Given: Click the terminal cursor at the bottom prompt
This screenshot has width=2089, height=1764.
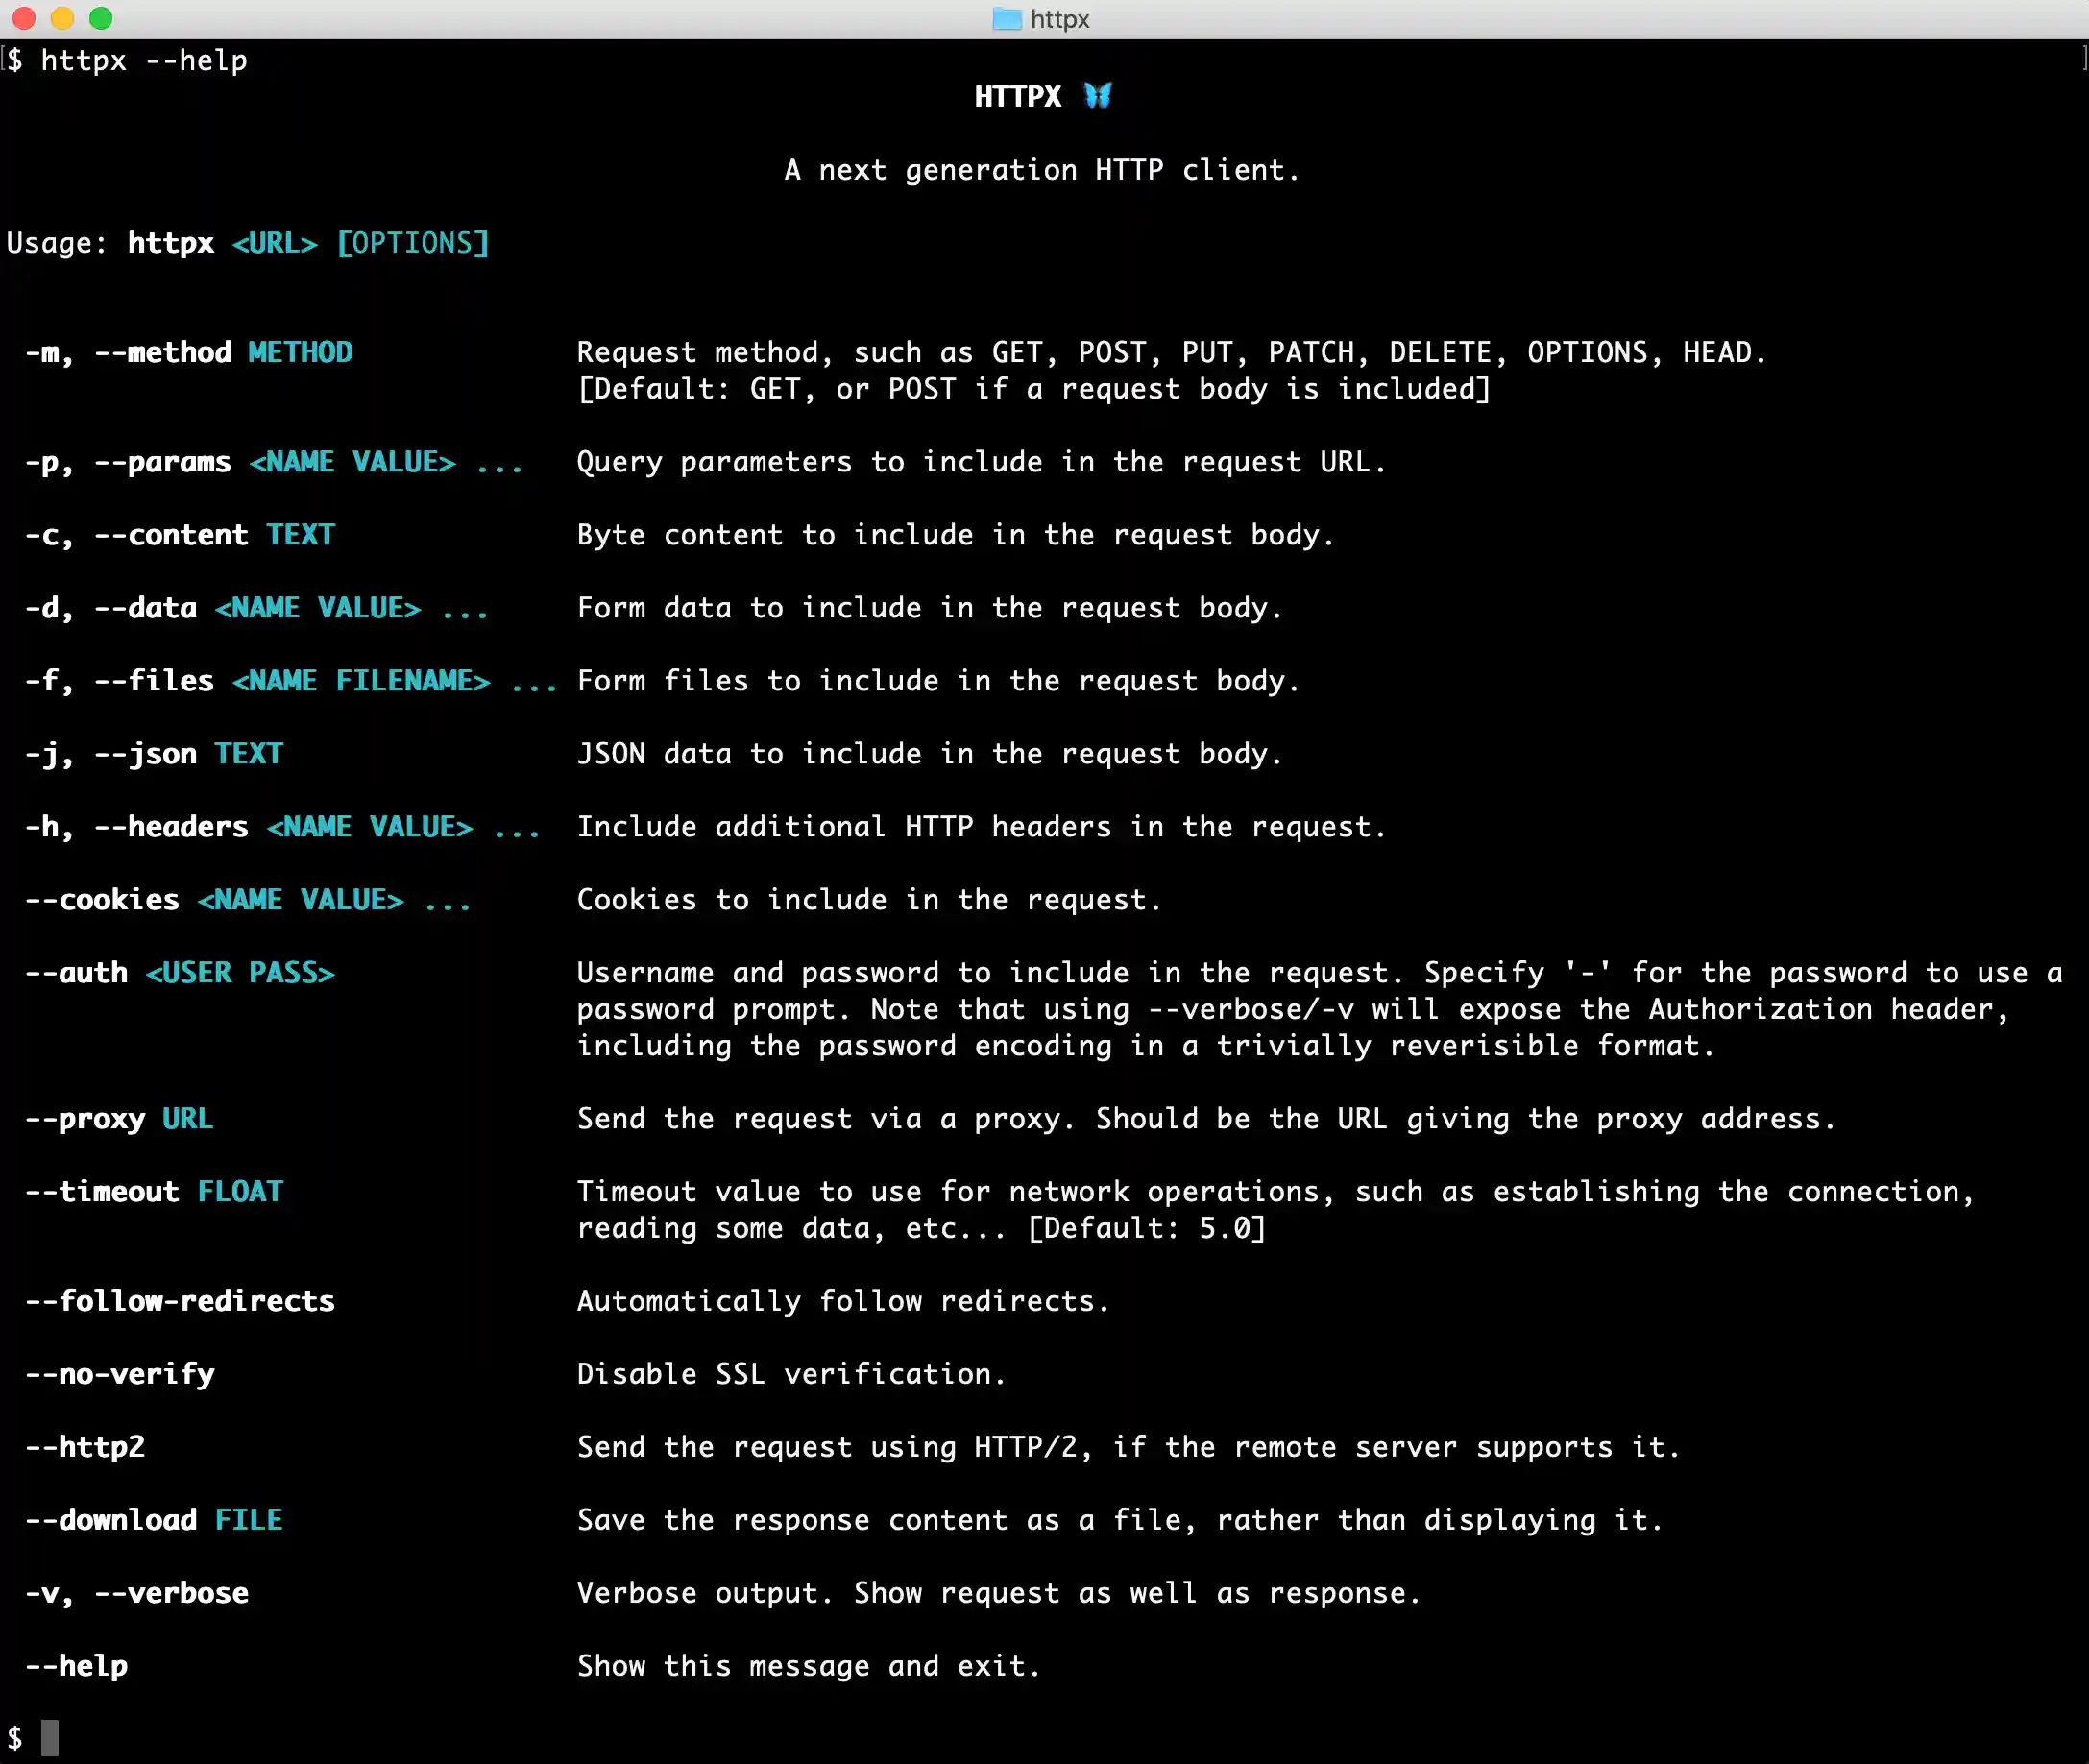Looking at the screenshot, I should click(52, 1739).
